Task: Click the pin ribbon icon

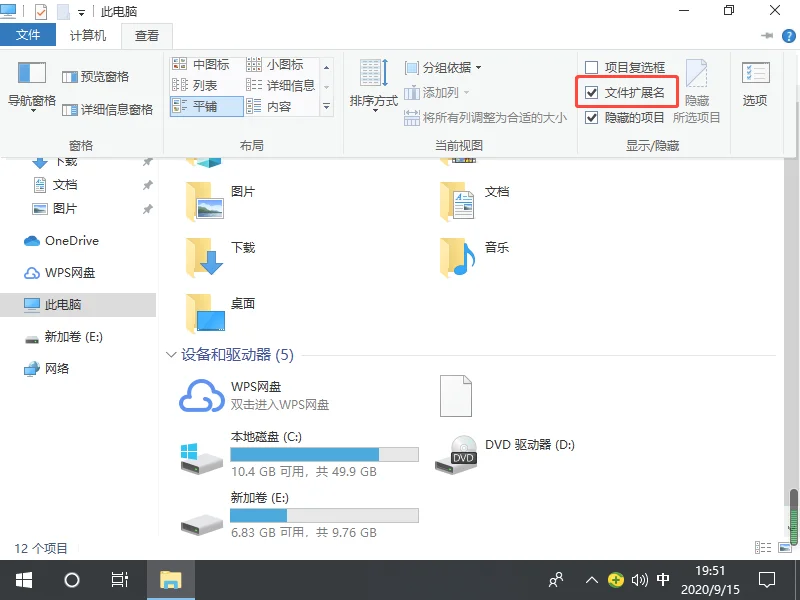Action: (x=766, y=36)
